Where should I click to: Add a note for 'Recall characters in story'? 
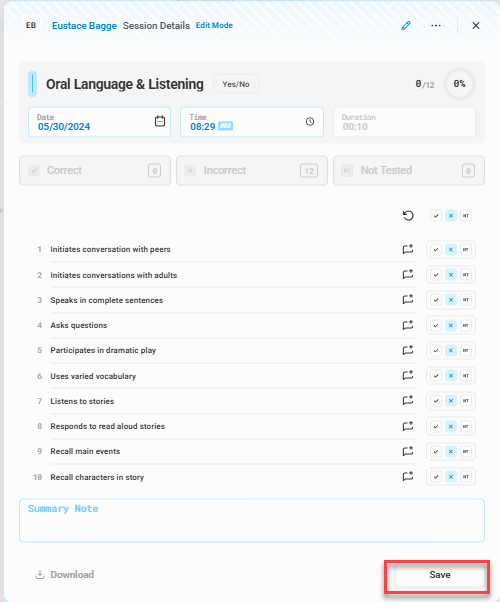point(408,476)
